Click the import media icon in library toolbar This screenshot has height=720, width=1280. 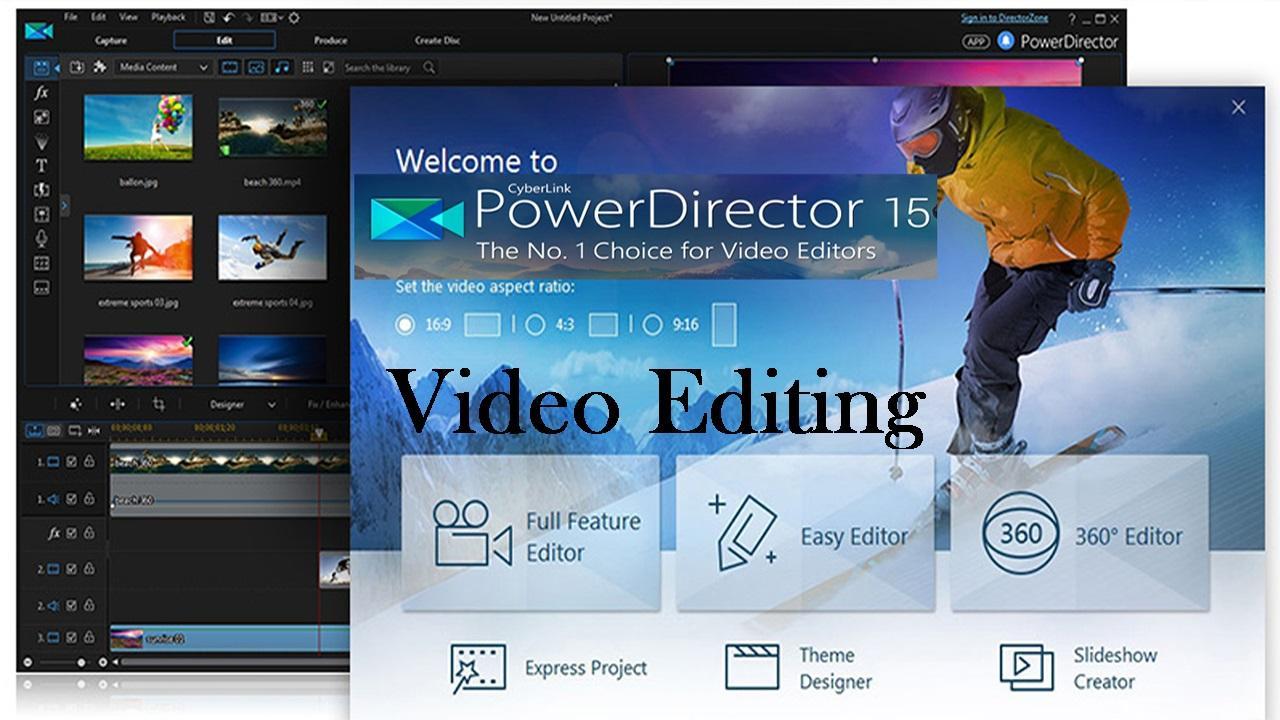tap(76, 67)
